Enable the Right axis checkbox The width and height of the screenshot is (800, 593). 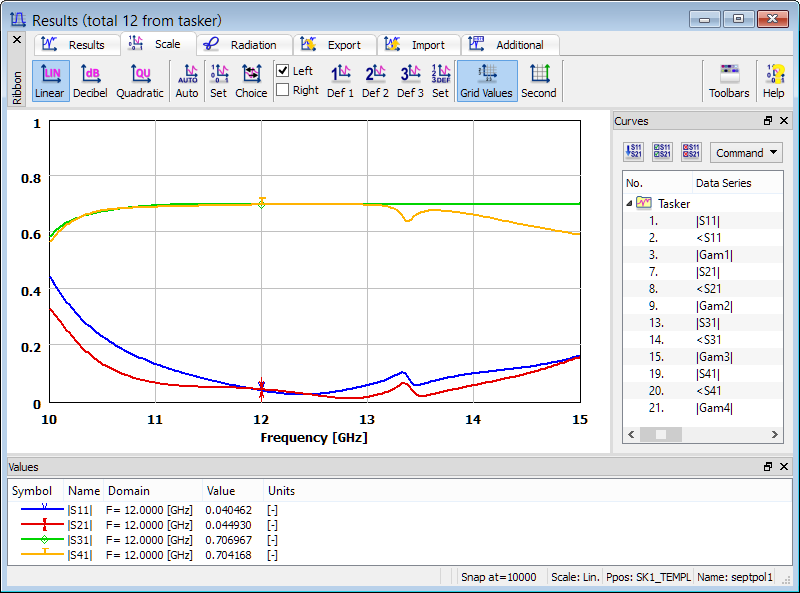(x=283, y=90)
